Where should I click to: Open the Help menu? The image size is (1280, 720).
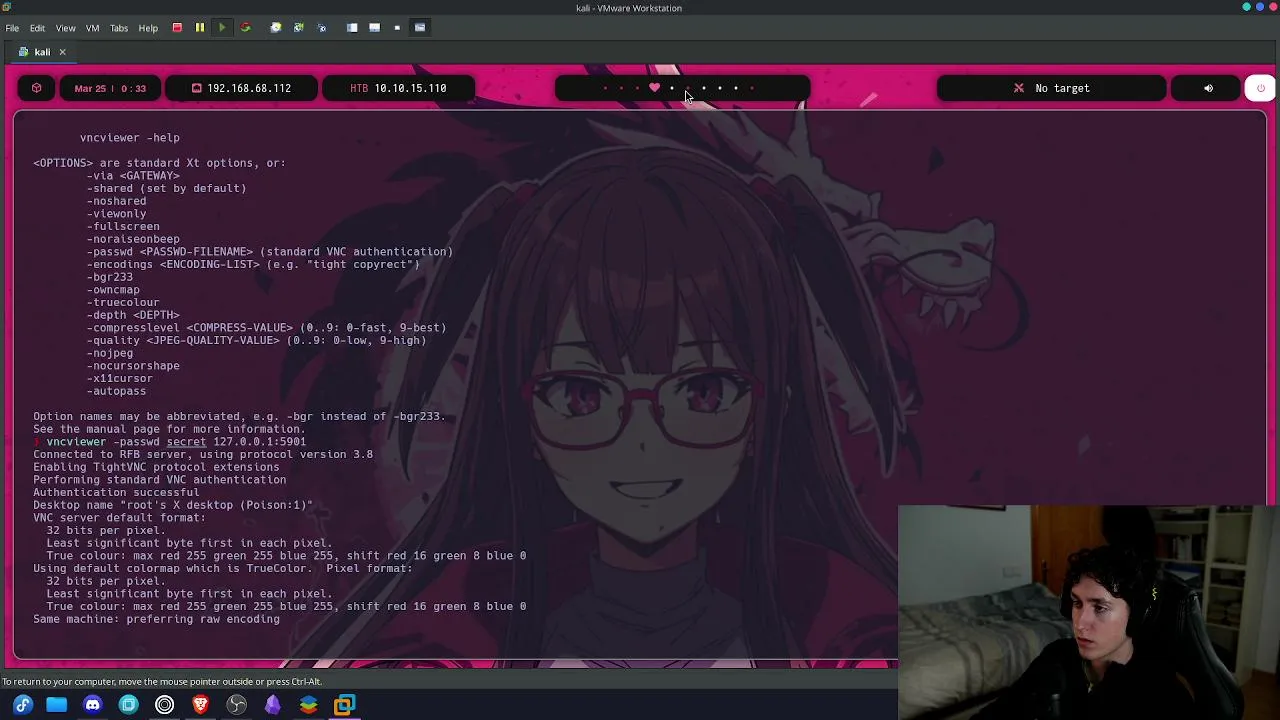pyautogui.click(x=148, y=28)
